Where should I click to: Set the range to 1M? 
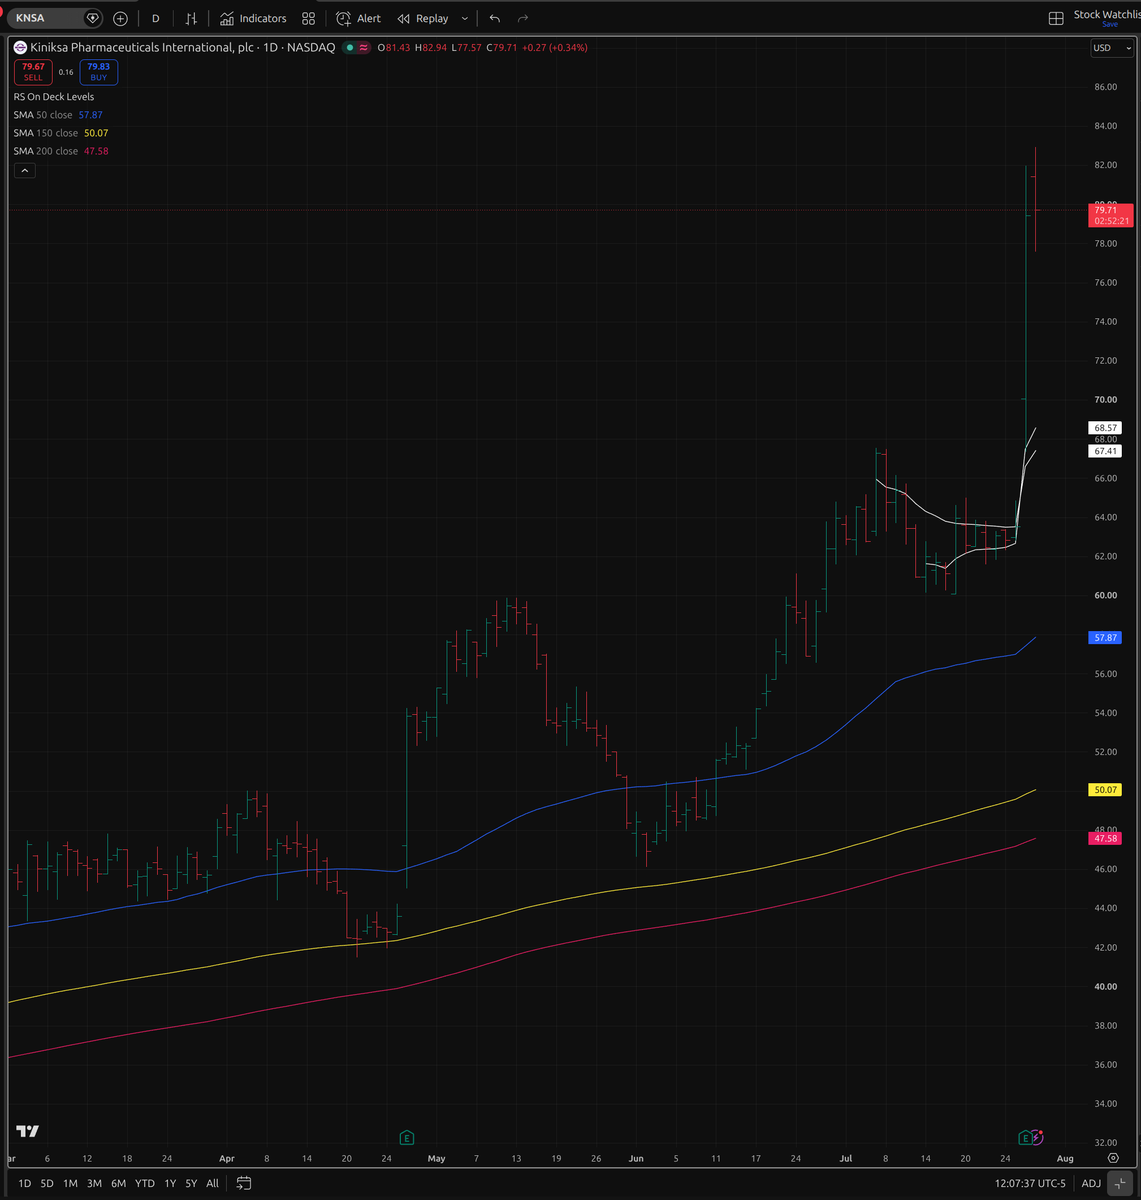point(70,1183)
